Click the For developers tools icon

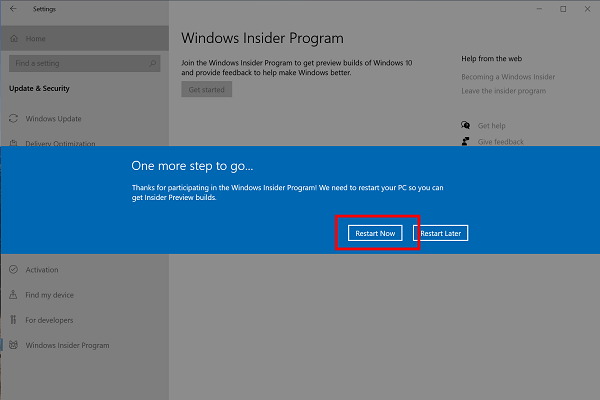tap(13, 320)
